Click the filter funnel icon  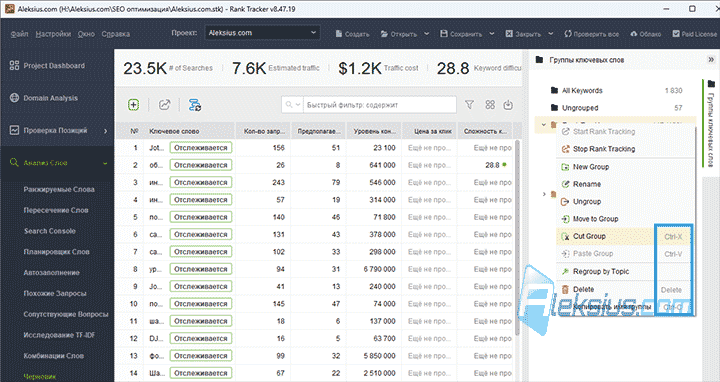click(469, 105)
